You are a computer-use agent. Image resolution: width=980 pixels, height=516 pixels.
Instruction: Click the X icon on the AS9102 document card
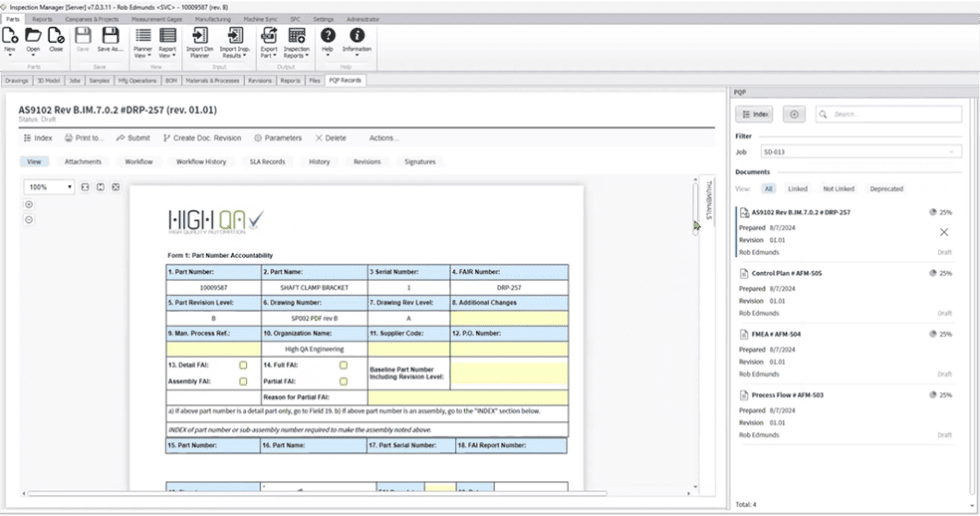pos(944,232)
